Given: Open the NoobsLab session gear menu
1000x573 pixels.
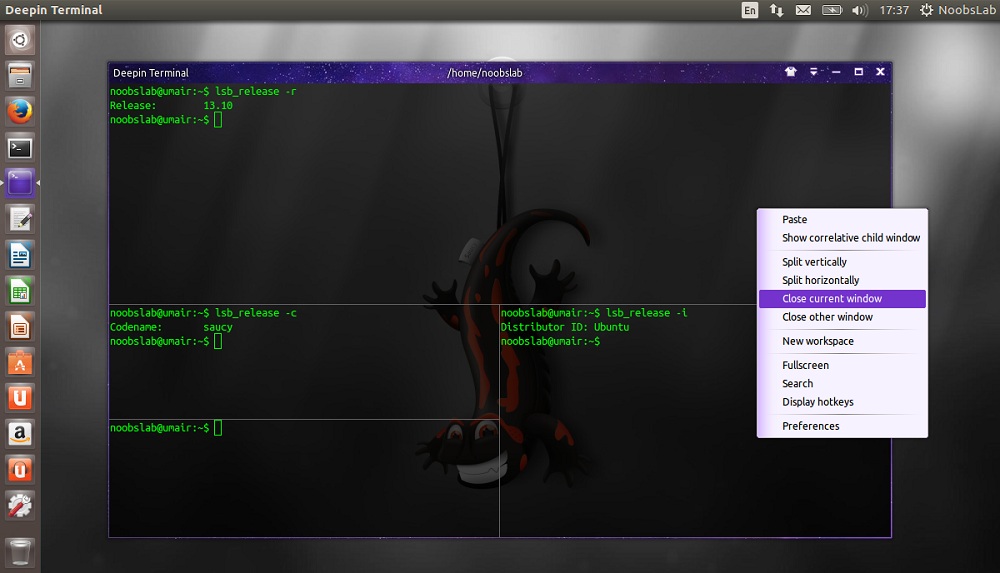Looking at the screenshot, I should point(957,10).
